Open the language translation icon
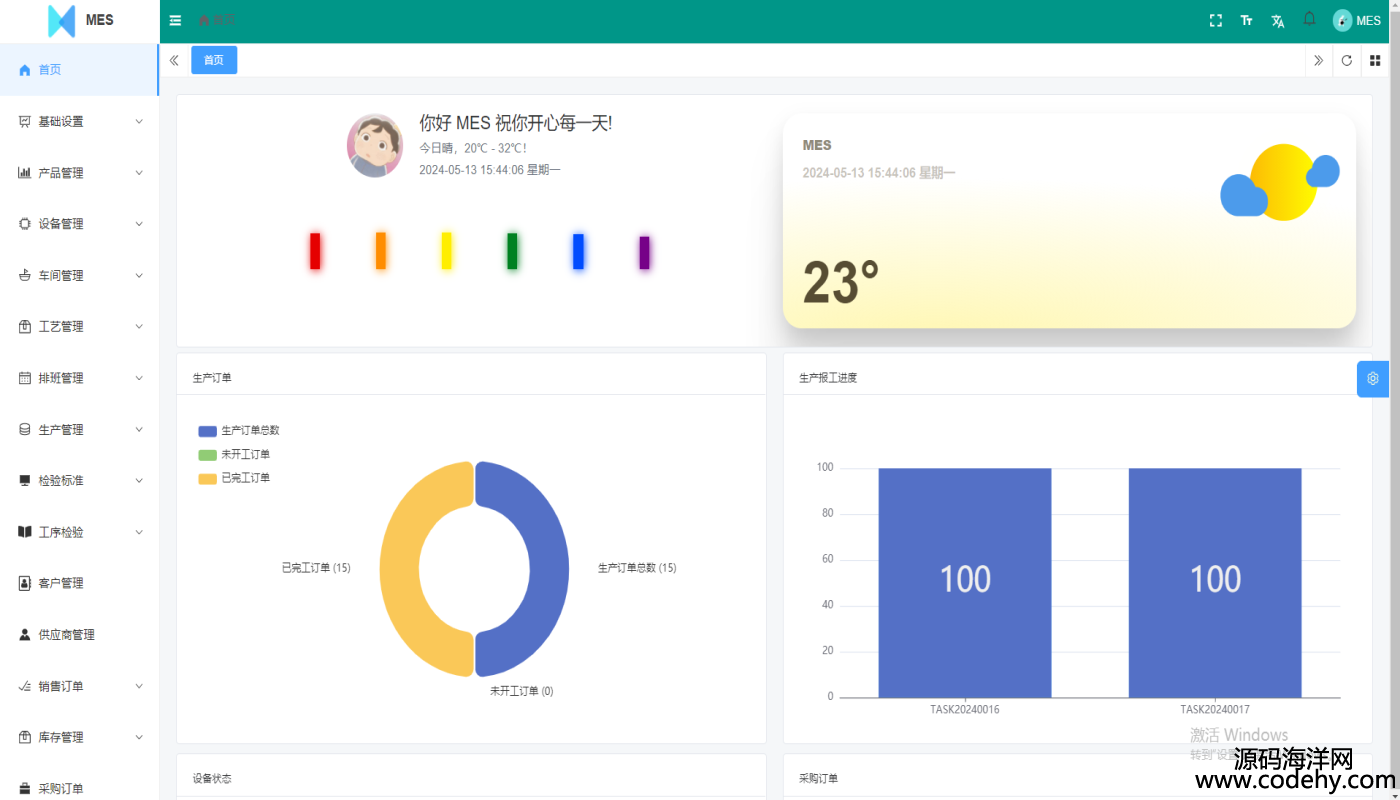The width and height of the screenshot is (1400, 800). click(1277, 21)
